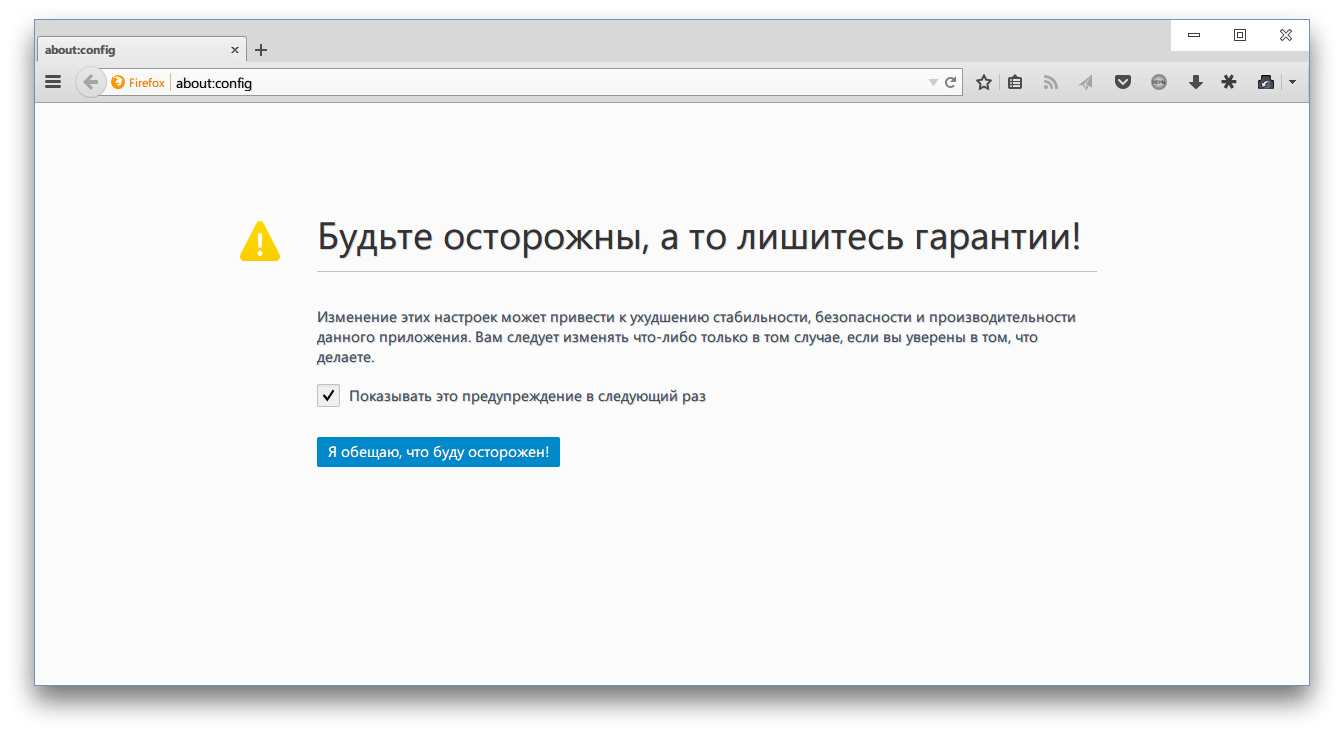Open the Downloads arrow icon
Screen dimensions: 1344x735
[x=1195, y=81]
